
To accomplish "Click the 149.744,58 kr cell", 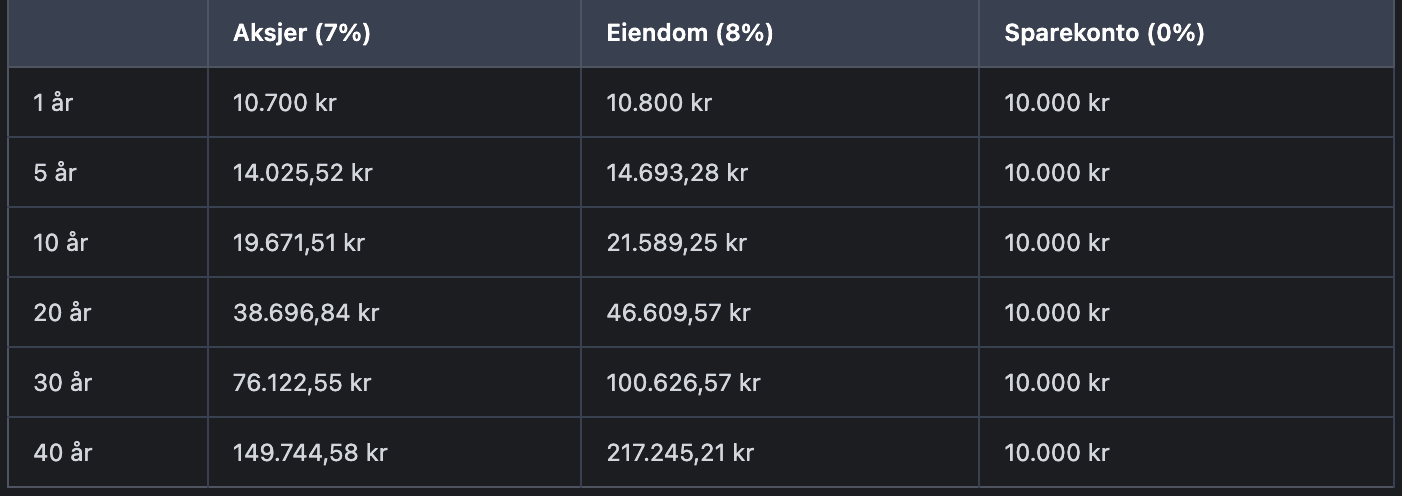I will click(310, 452).
